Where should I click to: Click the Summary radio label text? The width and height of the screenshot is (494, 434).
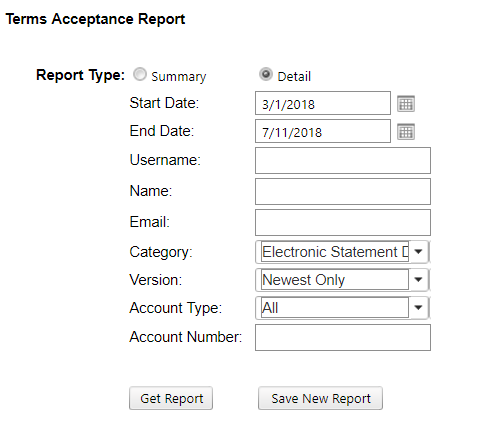pos(179,77)
